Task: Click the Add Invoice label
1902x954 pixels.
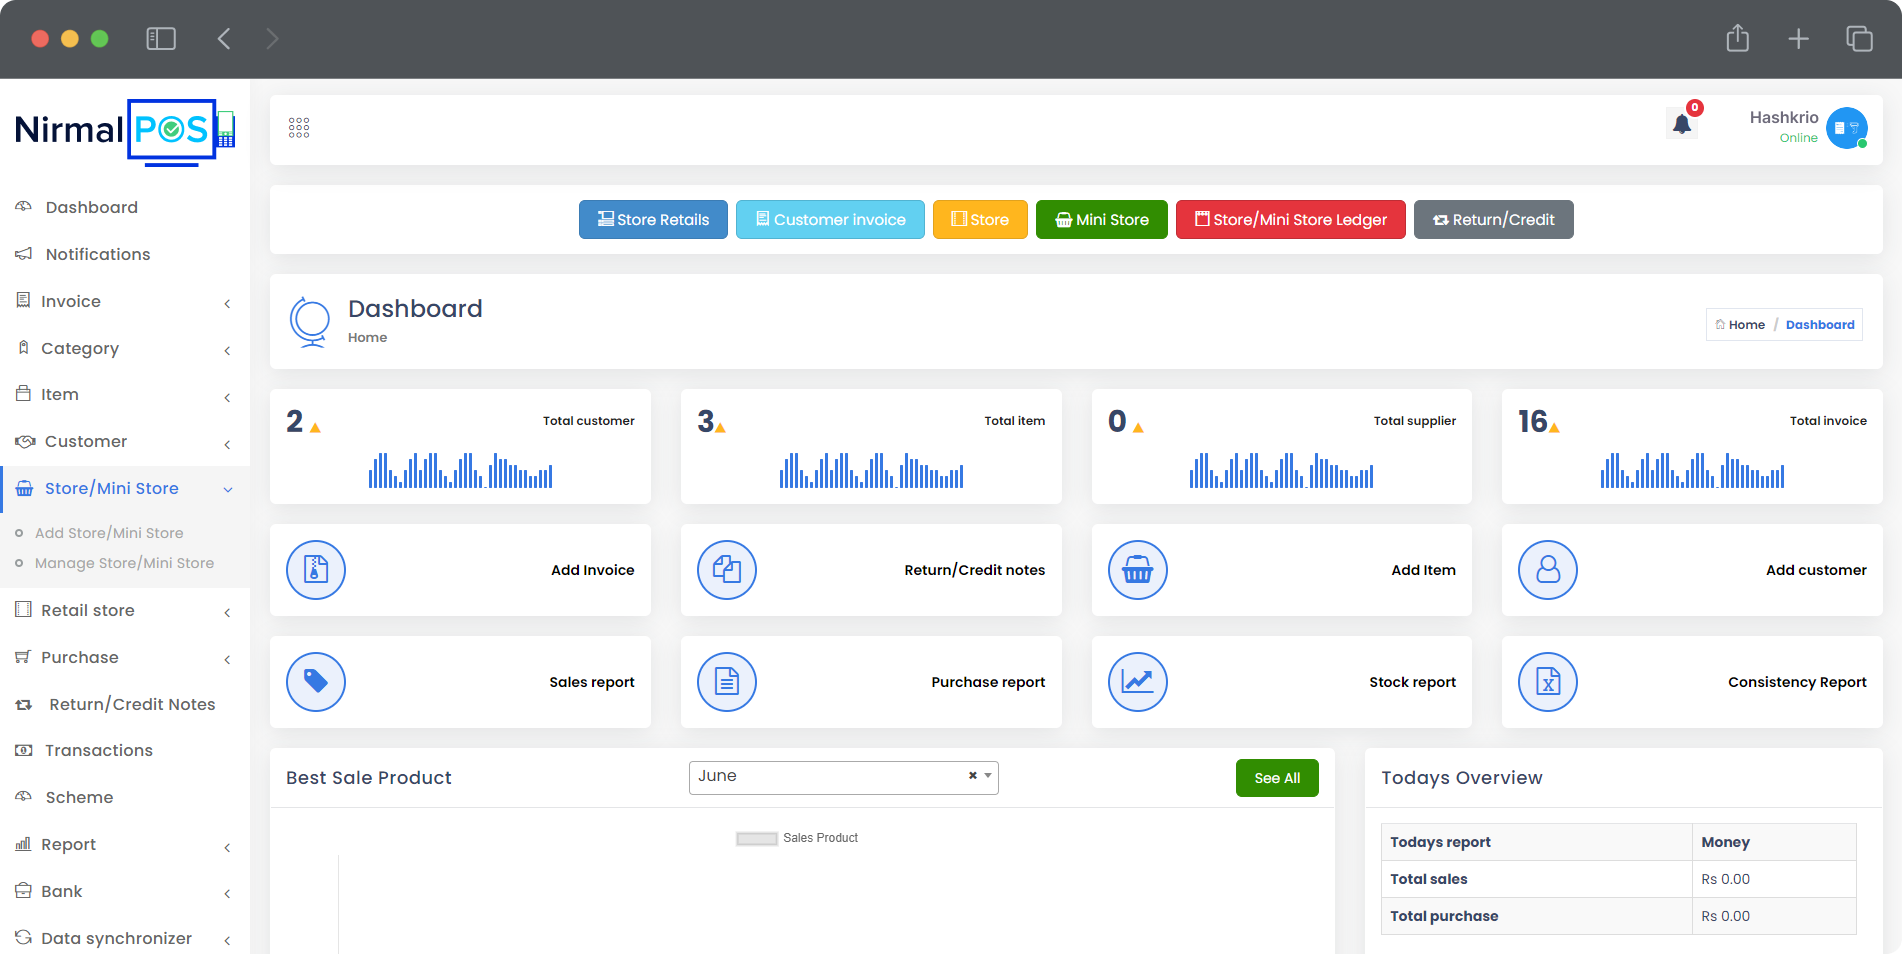Action: [593, 570]
